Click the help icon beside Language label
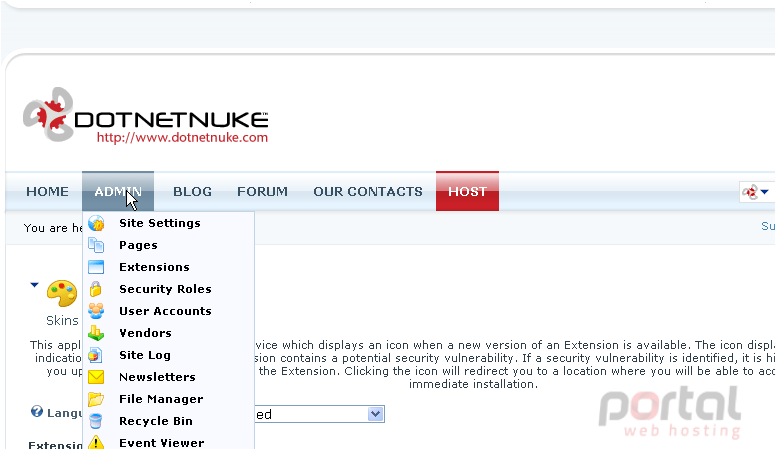The width and height of the screenshot is (776, 450). [37, 411]
